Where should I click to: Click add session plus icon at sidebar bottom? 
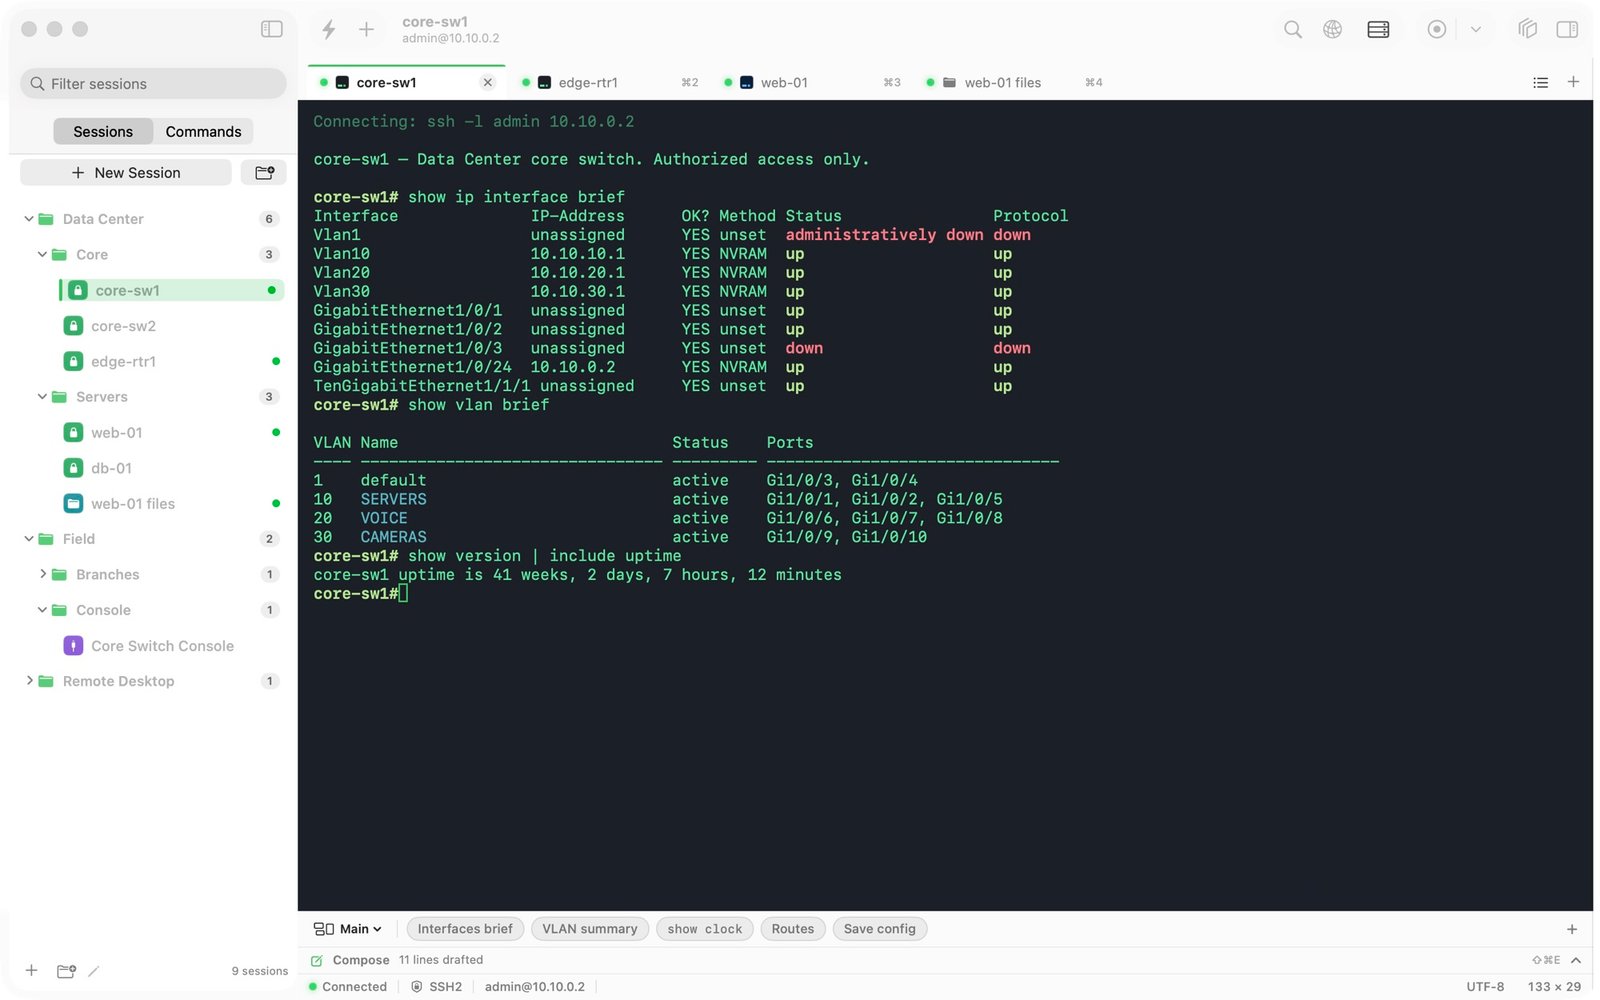tap(31, 970)
